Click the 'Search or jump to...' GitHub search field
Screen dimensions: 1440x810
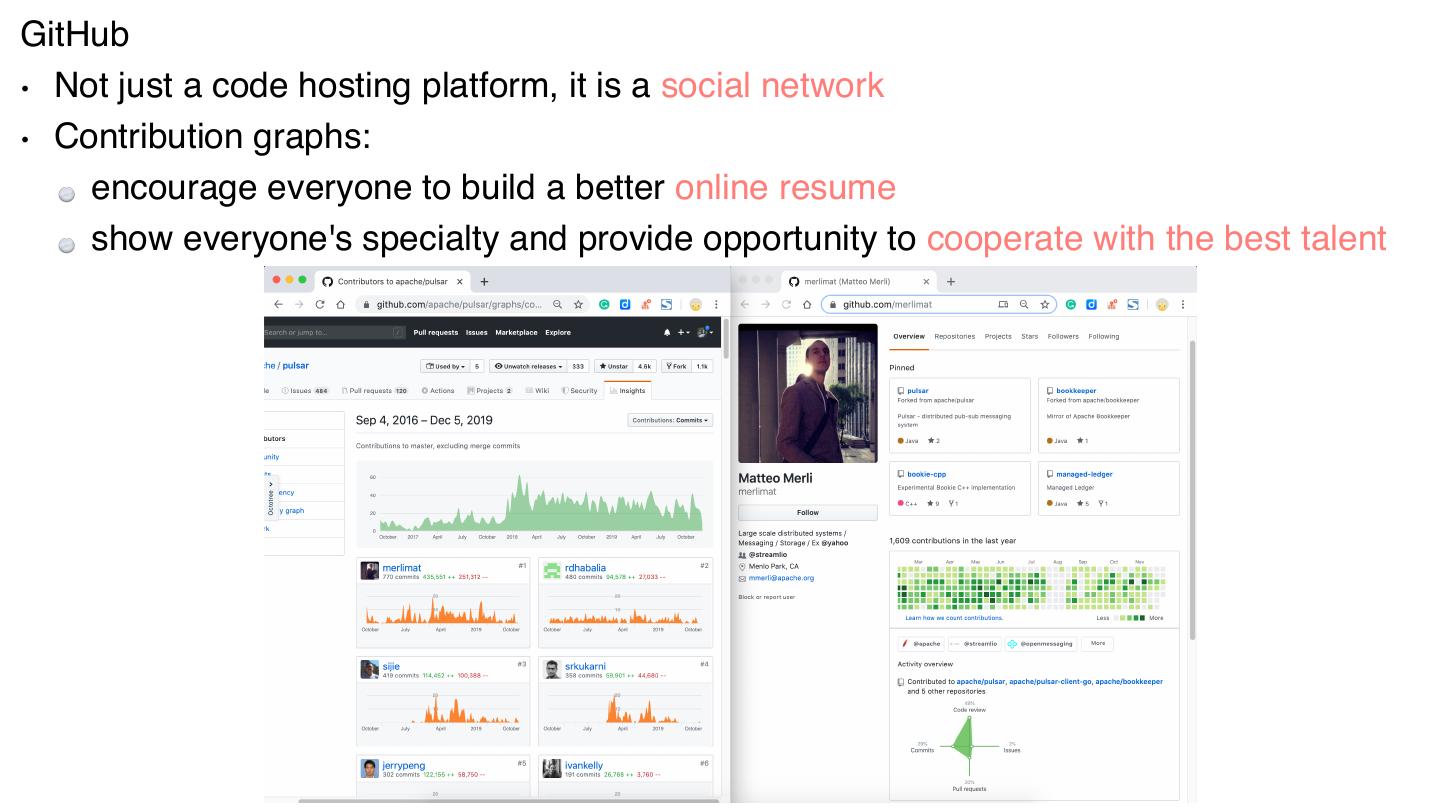(x=335, y=332)
